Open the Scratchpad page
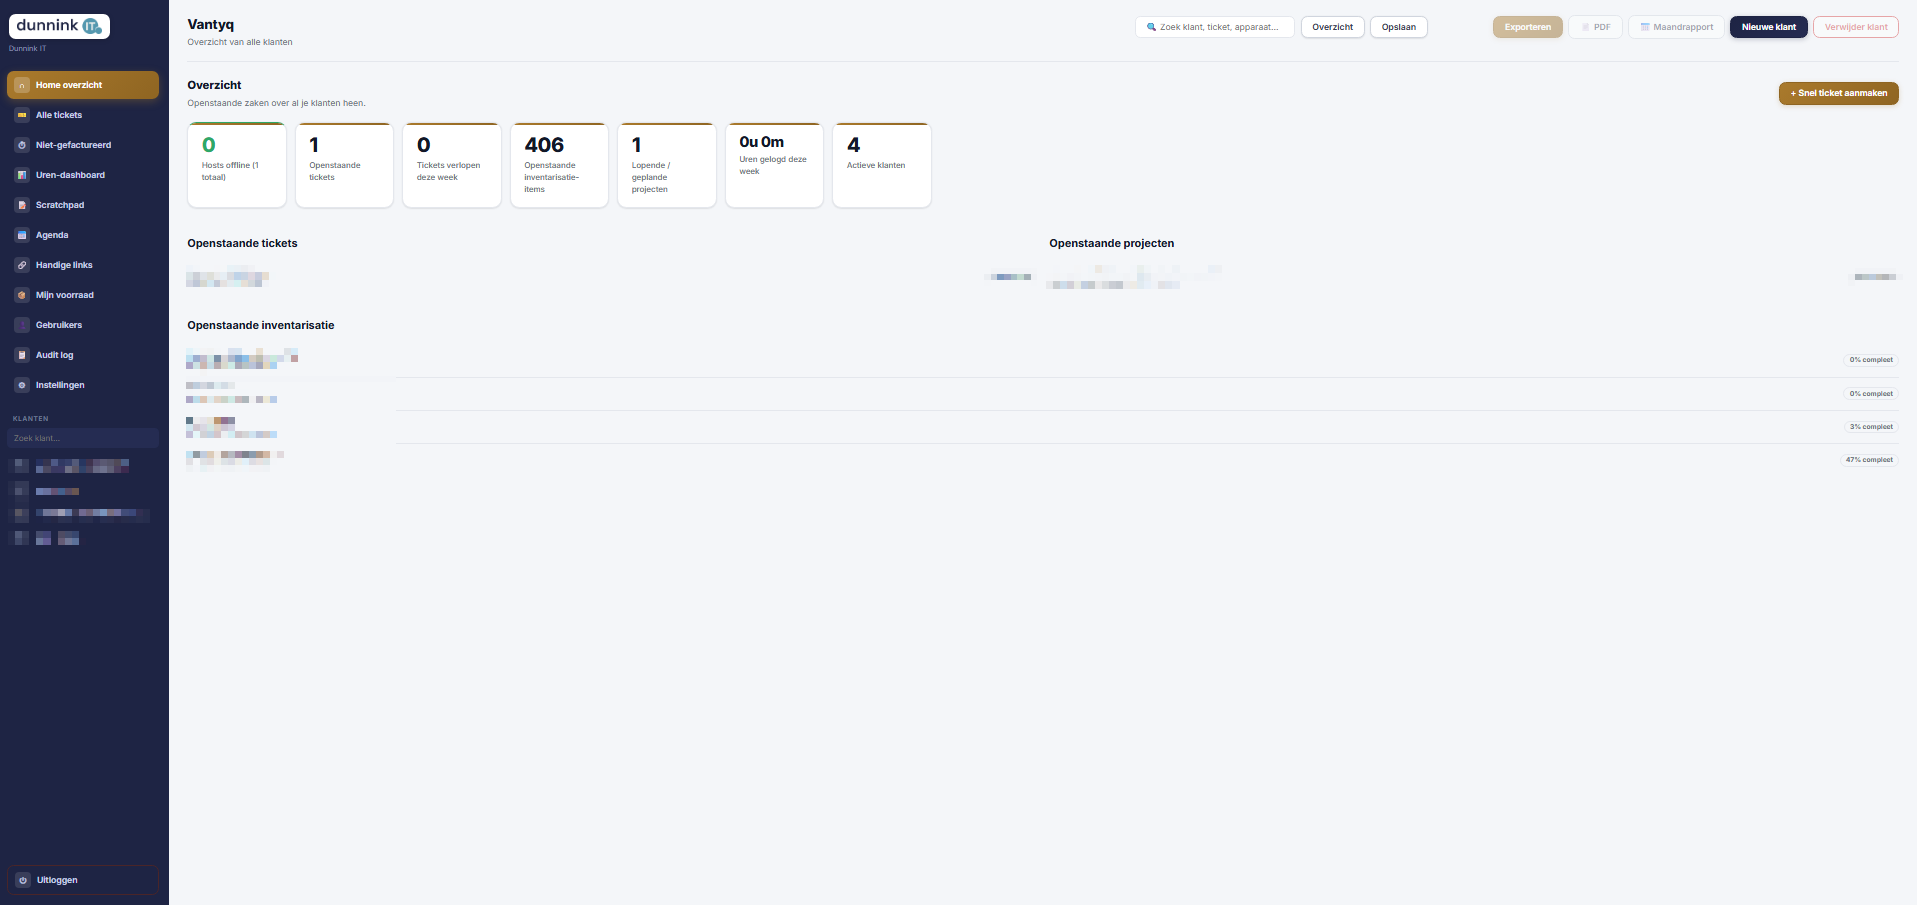Screen dimensions: 1917x905 pyautogui.click(x=83, y=205)
